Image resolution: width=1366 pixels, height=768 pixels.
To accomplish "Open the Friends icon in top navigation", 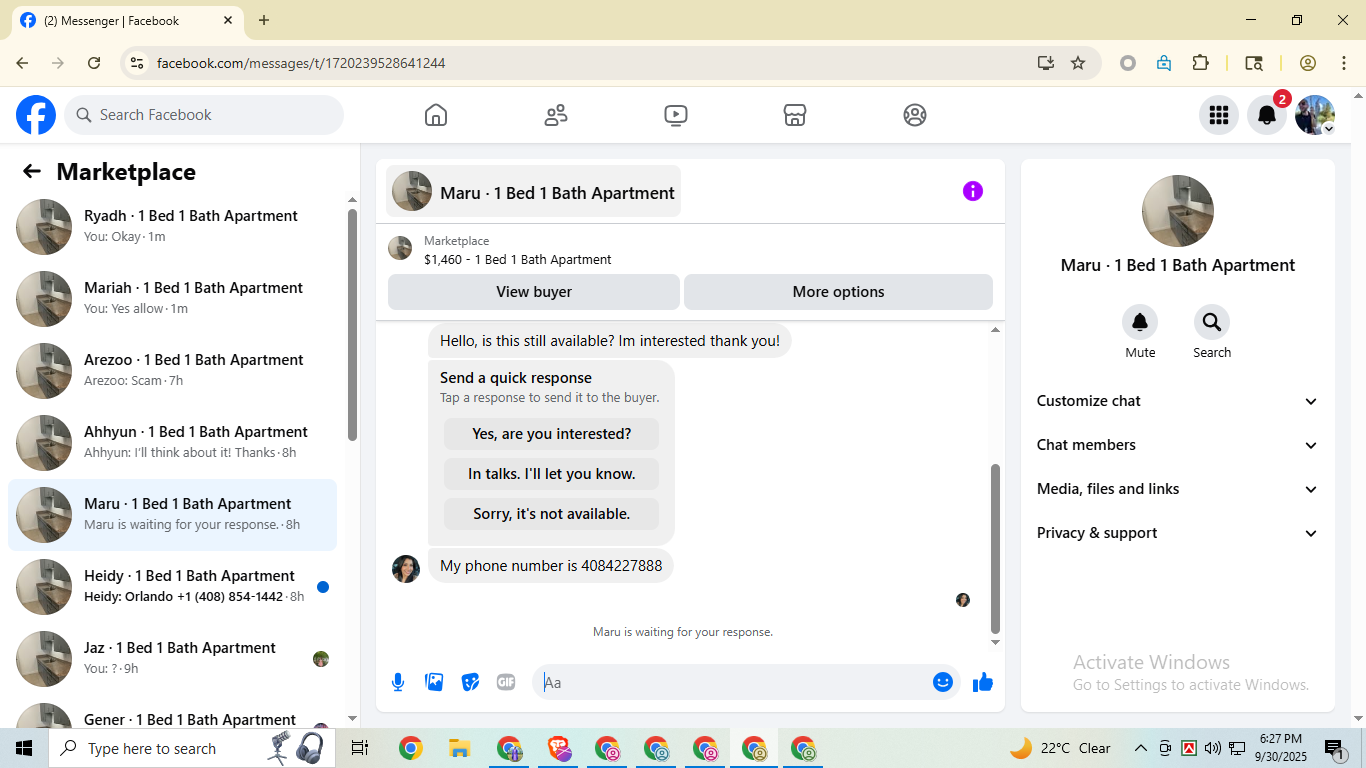I will pos(556,115).
